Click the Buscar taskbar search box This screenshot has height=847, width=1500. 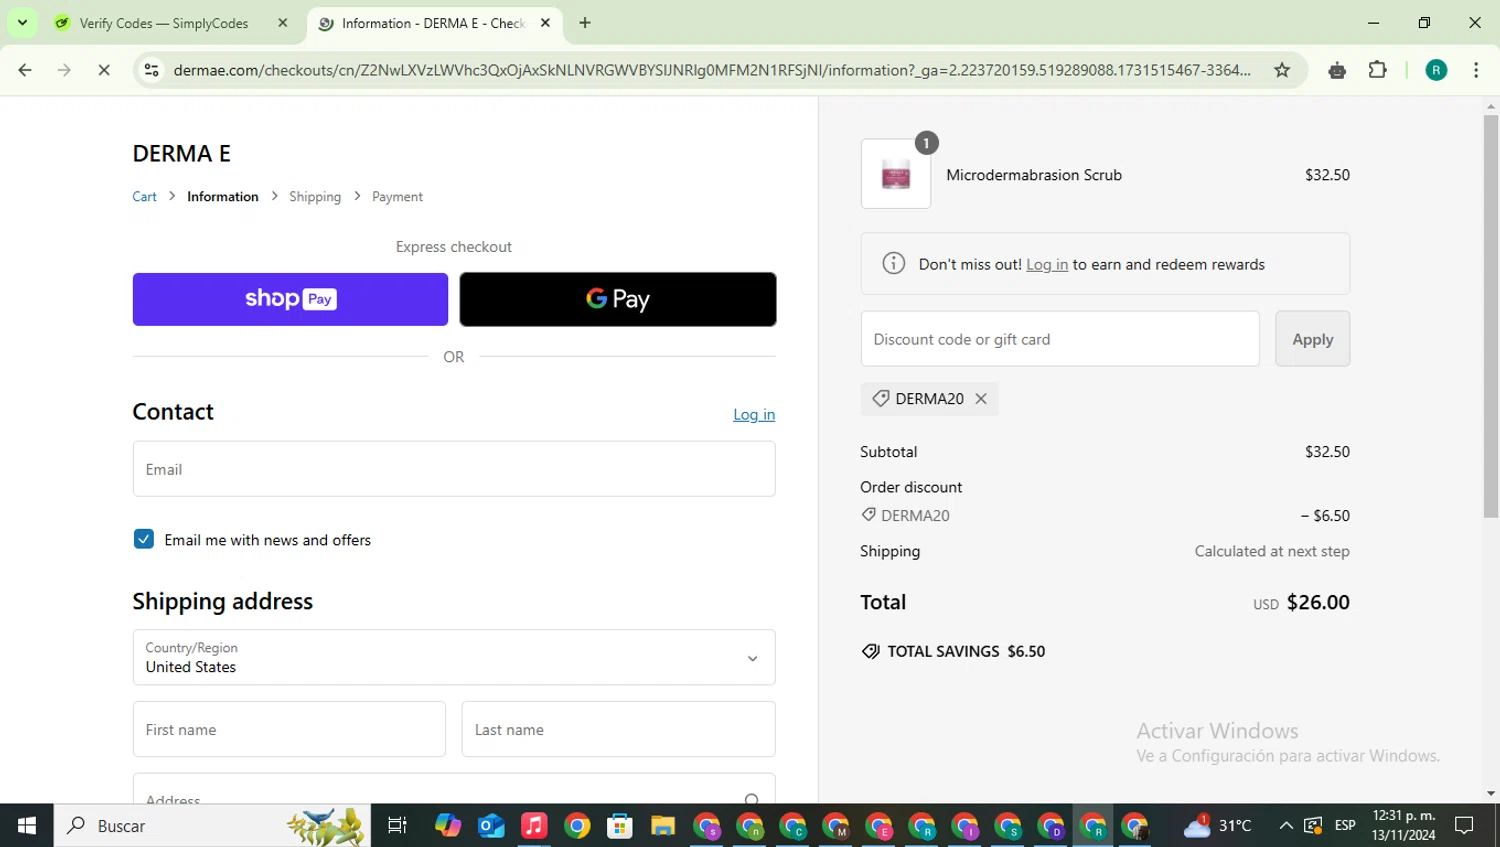coord(212,825)
